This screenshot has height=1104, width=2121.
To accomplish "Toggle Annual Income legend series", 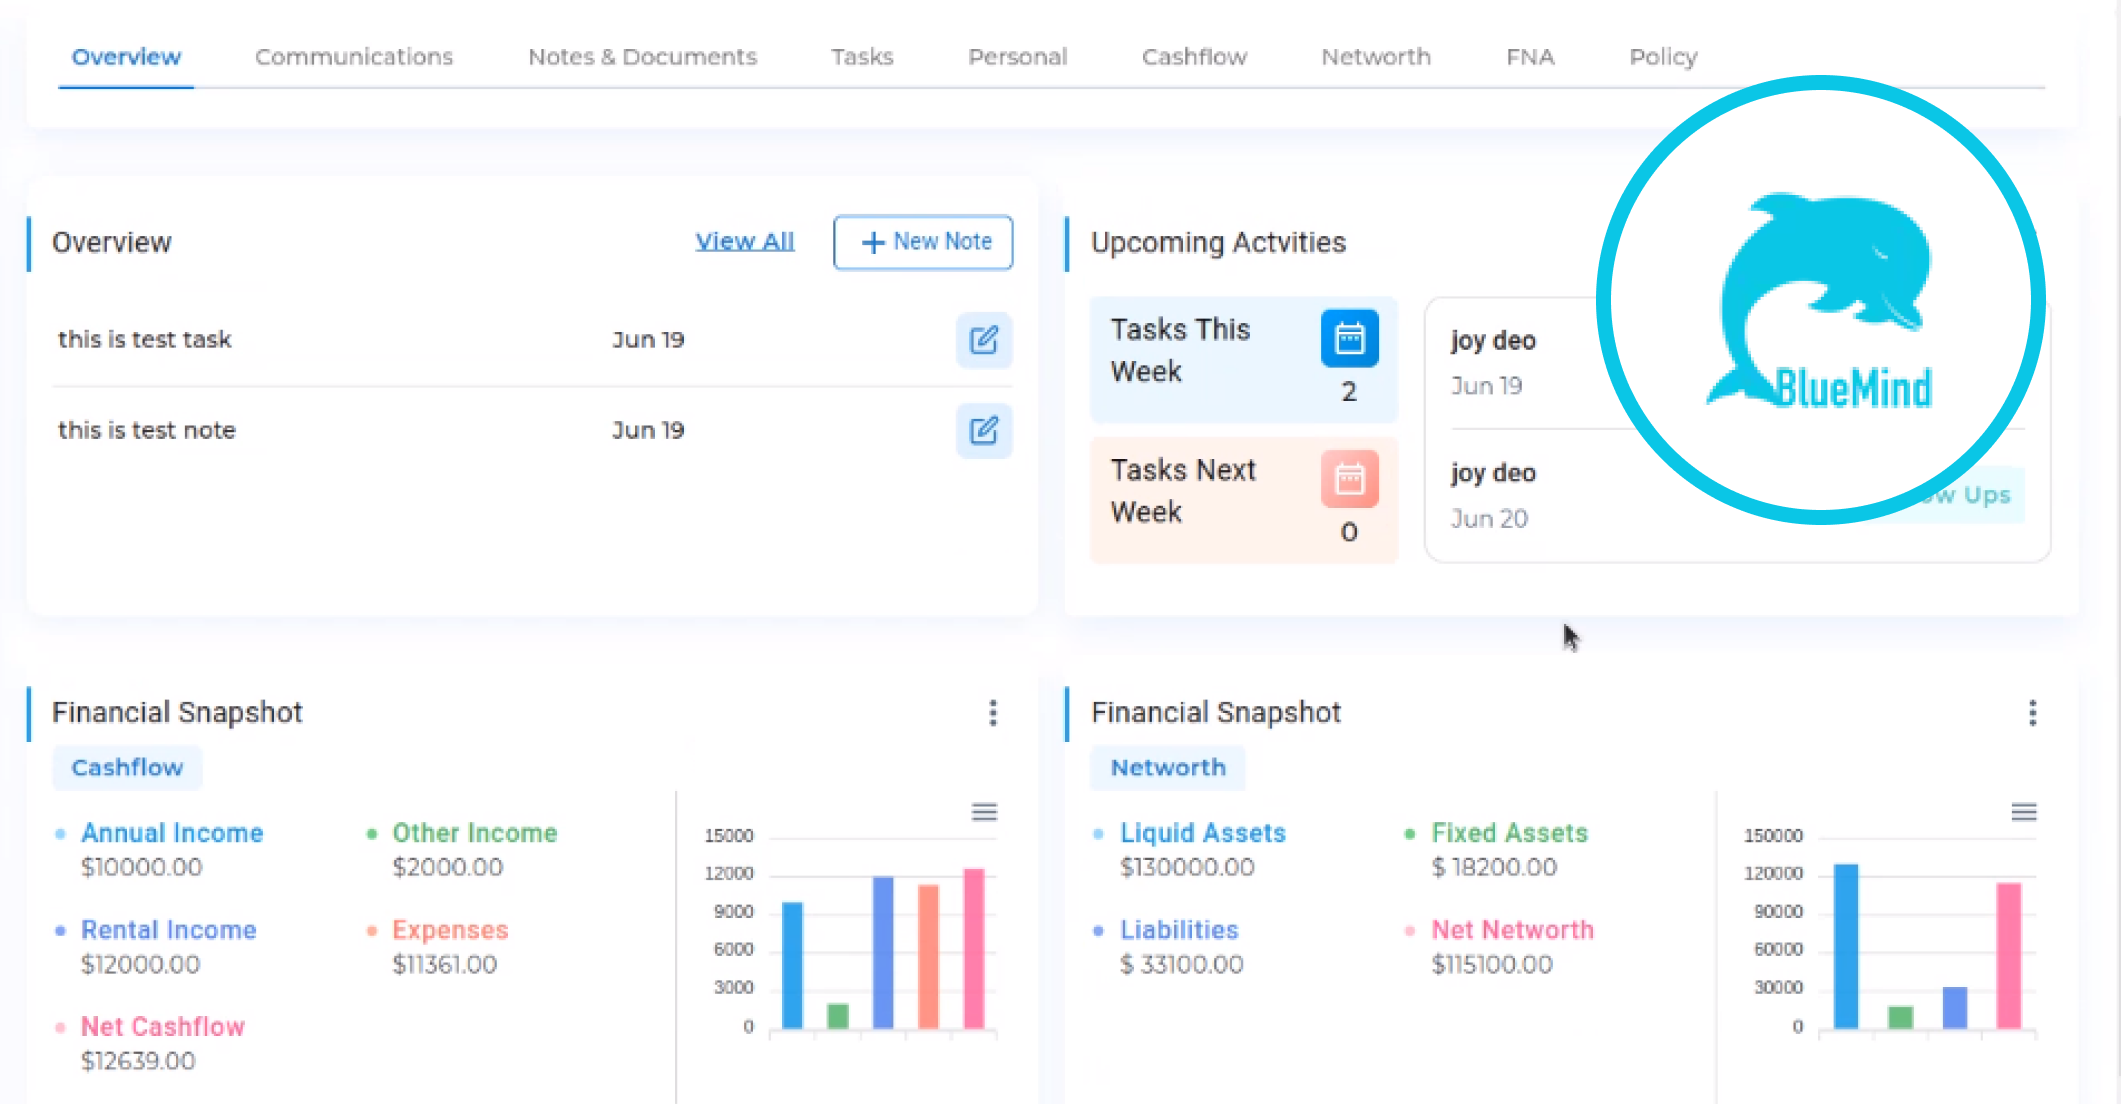I will click(x=172, y=833).
